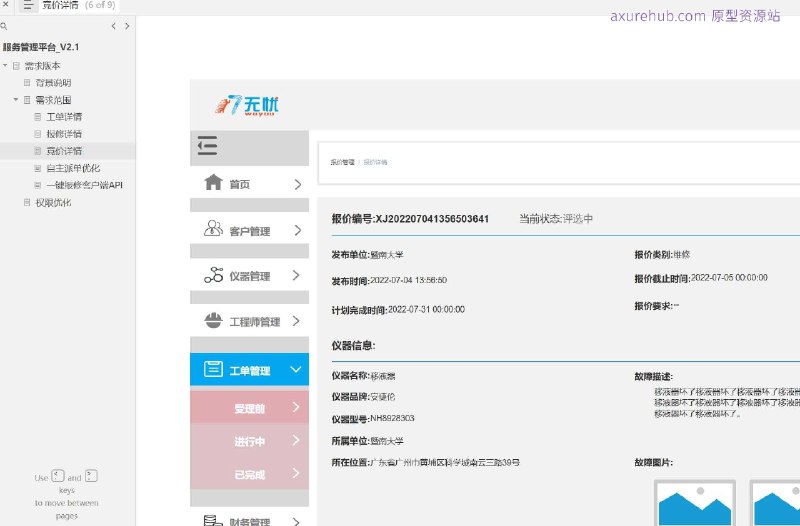Click the 工单管理 list icon

[x=213, y=368]
